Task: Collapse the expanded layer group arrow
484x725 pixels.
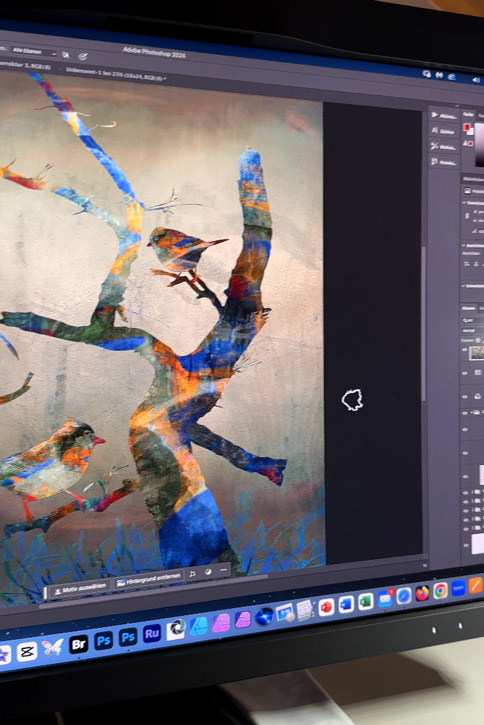Action: (471, 412)
